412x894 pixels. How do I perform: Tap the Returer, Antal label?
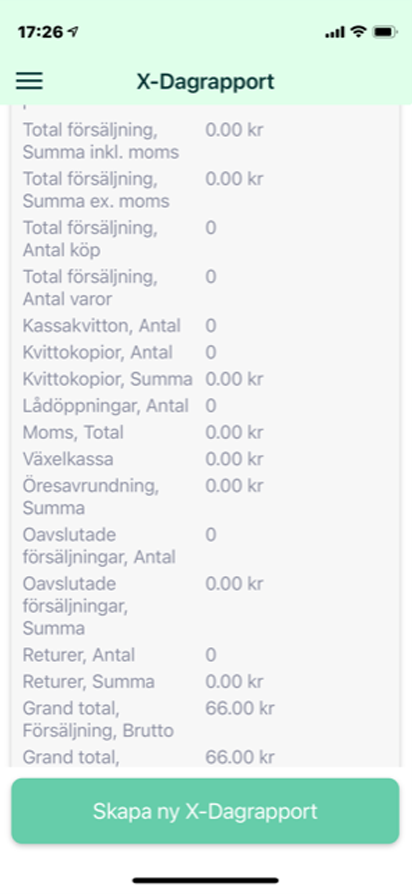pyautogui.click(x=79, y=655)
